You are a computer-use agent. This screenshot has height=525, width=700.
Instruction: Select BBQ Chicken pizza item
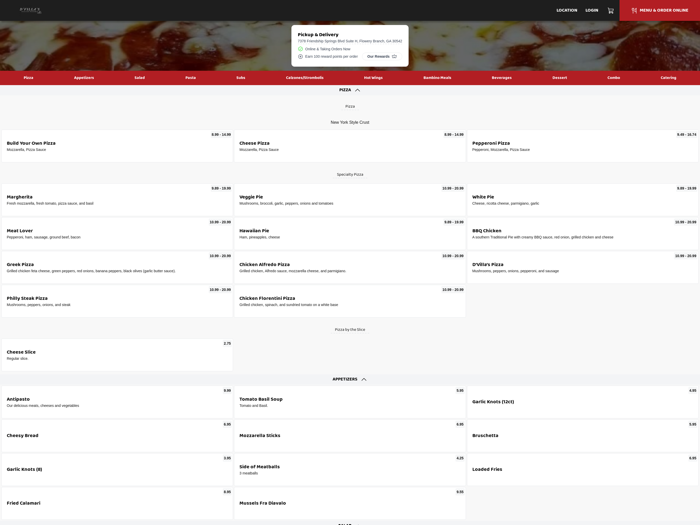pos(583,233)
